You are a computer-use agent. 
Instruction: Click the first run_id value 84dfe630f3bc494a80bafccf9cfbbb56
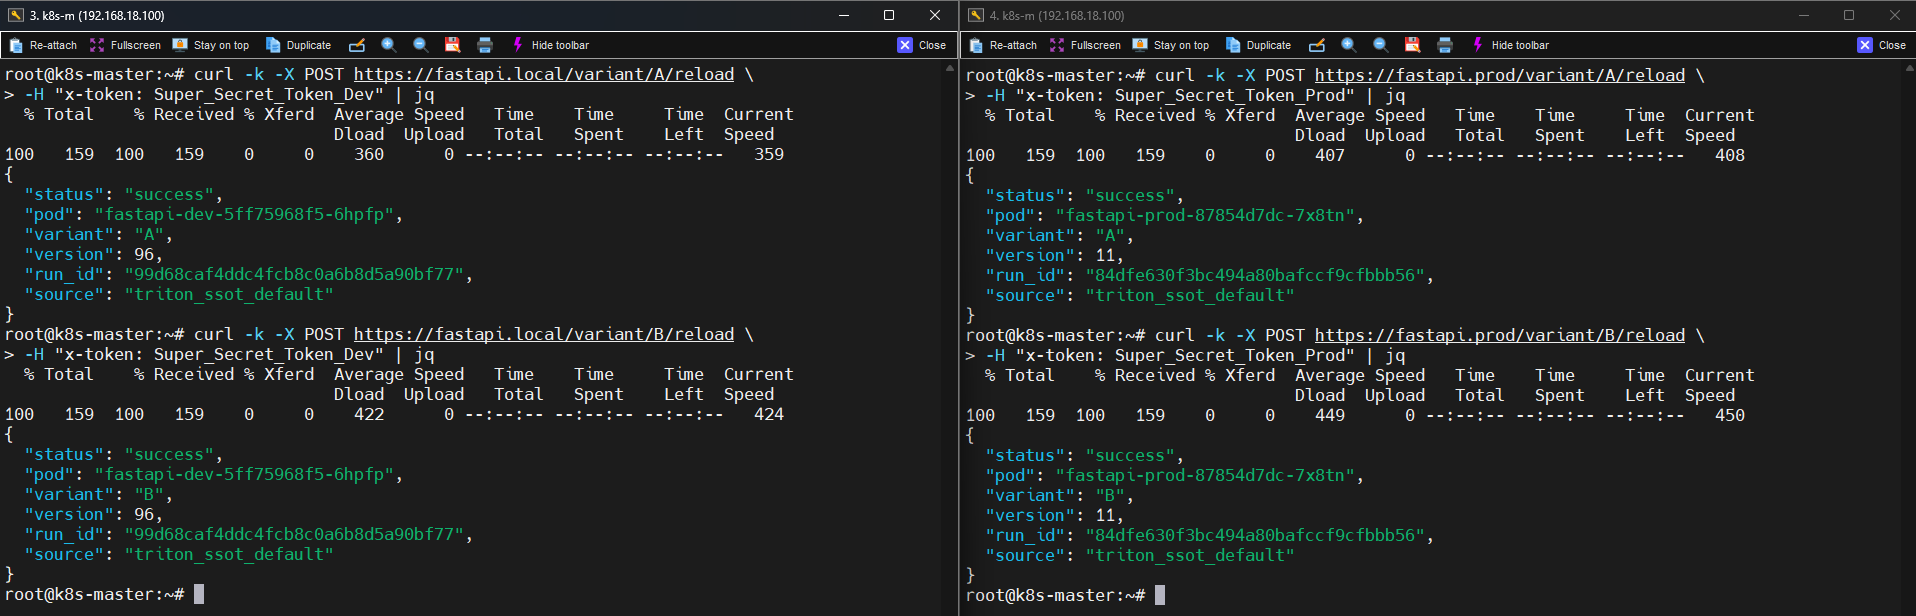tap(1255, 276)
